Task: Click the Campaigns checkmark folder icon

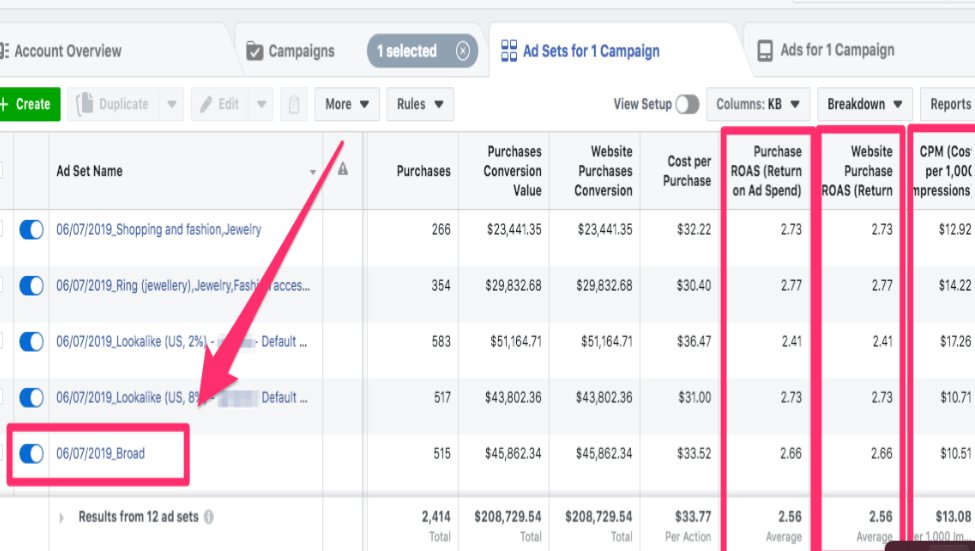Action: click(x=254, y=51)
